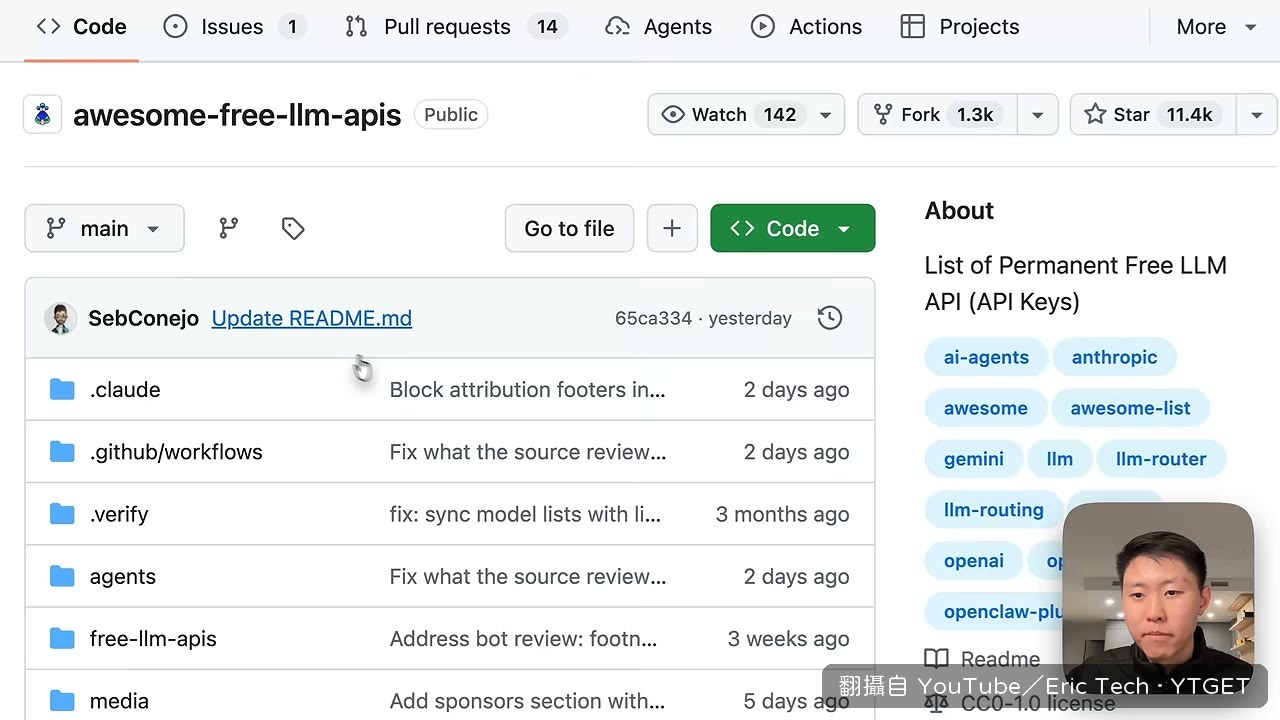
Task: Open the .claude folder
Action: [125, 389]
